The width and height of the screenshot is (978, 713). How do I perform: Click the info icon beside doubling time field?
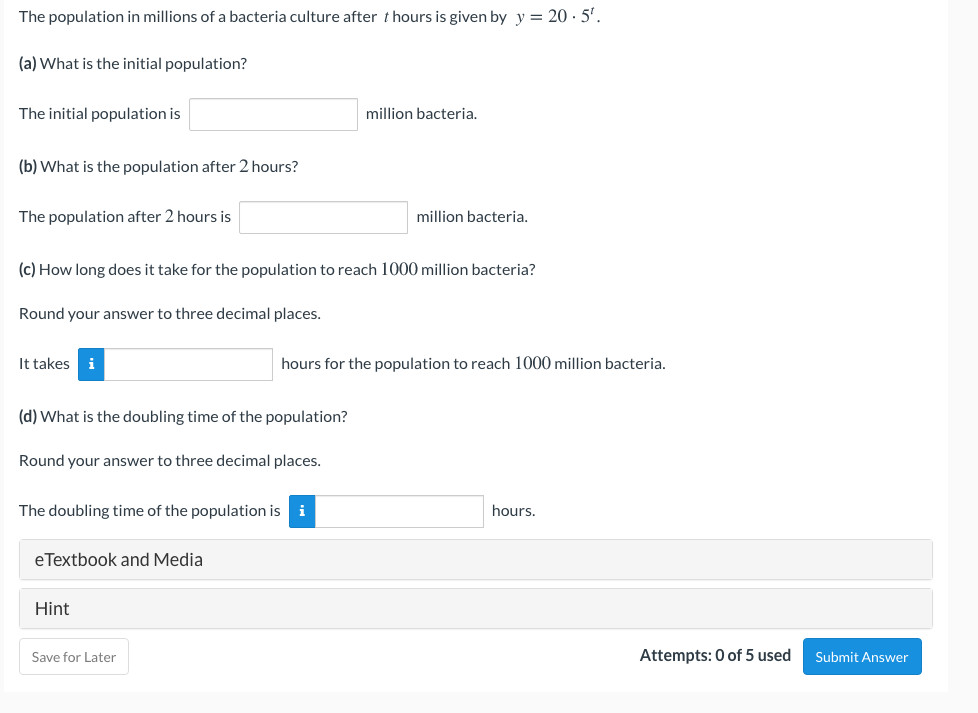pyautogui.click(x=302, y=512)
